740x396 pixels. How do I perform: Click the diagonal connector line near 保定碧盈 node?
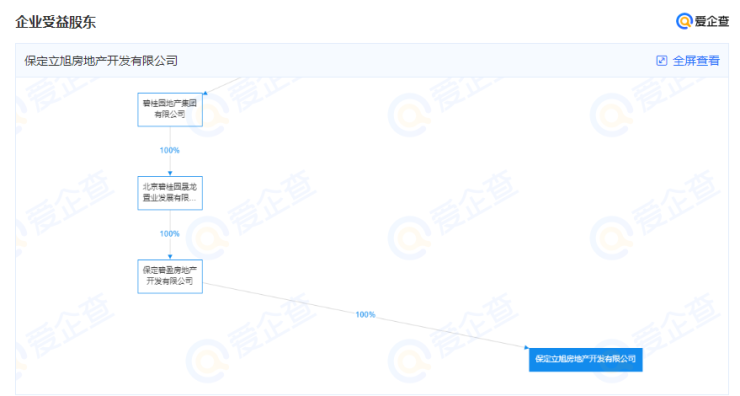pos(236,289)
